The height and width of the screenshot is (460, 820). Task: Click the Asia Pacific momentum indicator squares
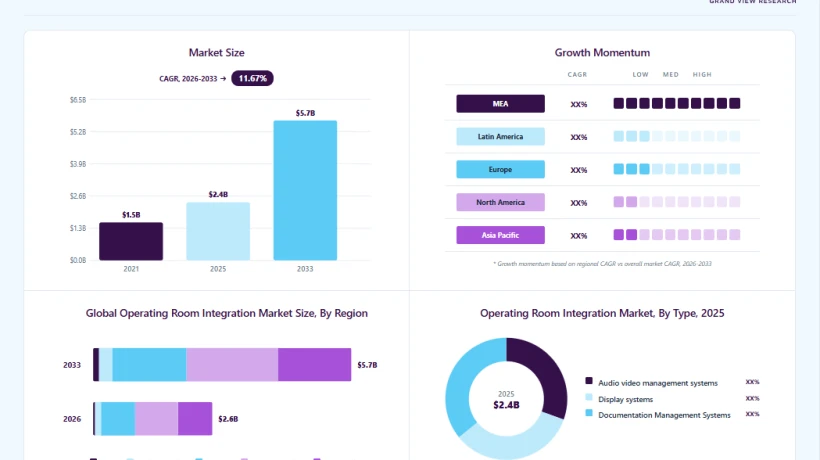point(677,235)
